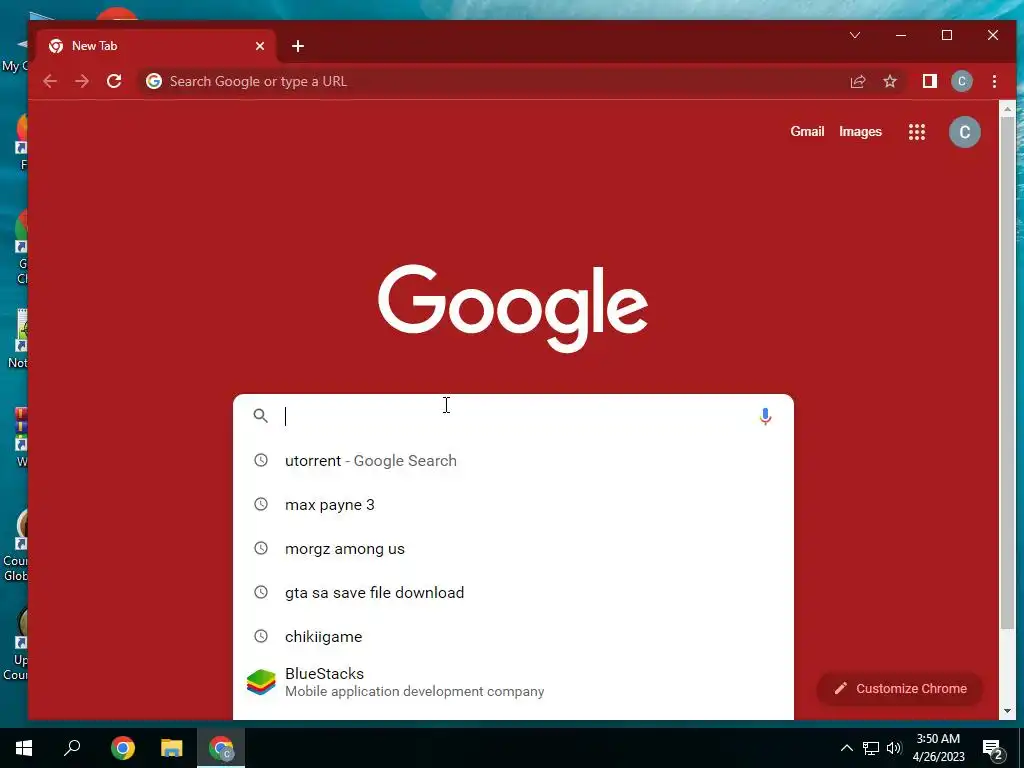
Task: Open the Chrome profile avatar in toolbar
Action: click(x=961, y=81)
